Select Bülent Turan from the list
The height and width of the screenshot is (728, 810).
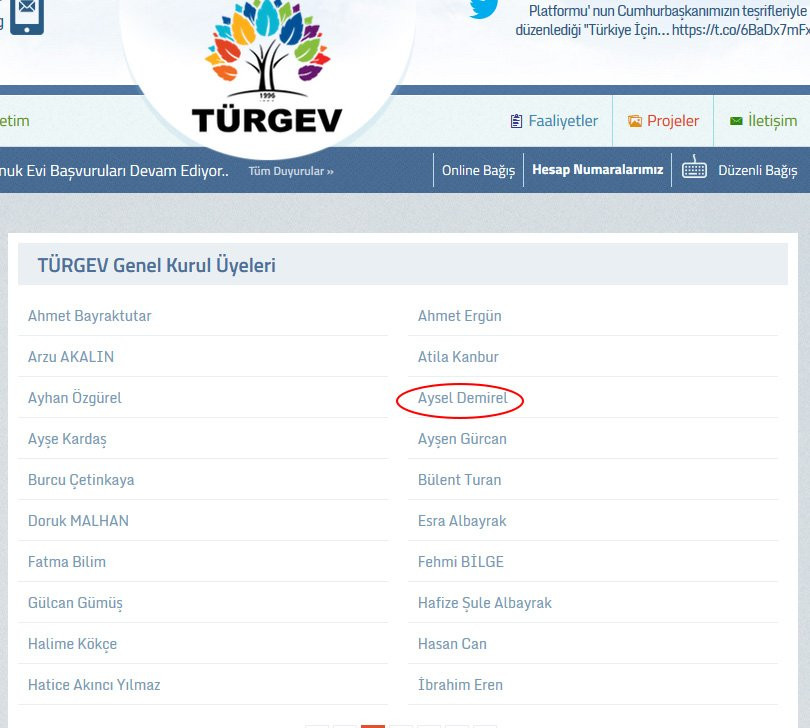click(x=459, y=479)
